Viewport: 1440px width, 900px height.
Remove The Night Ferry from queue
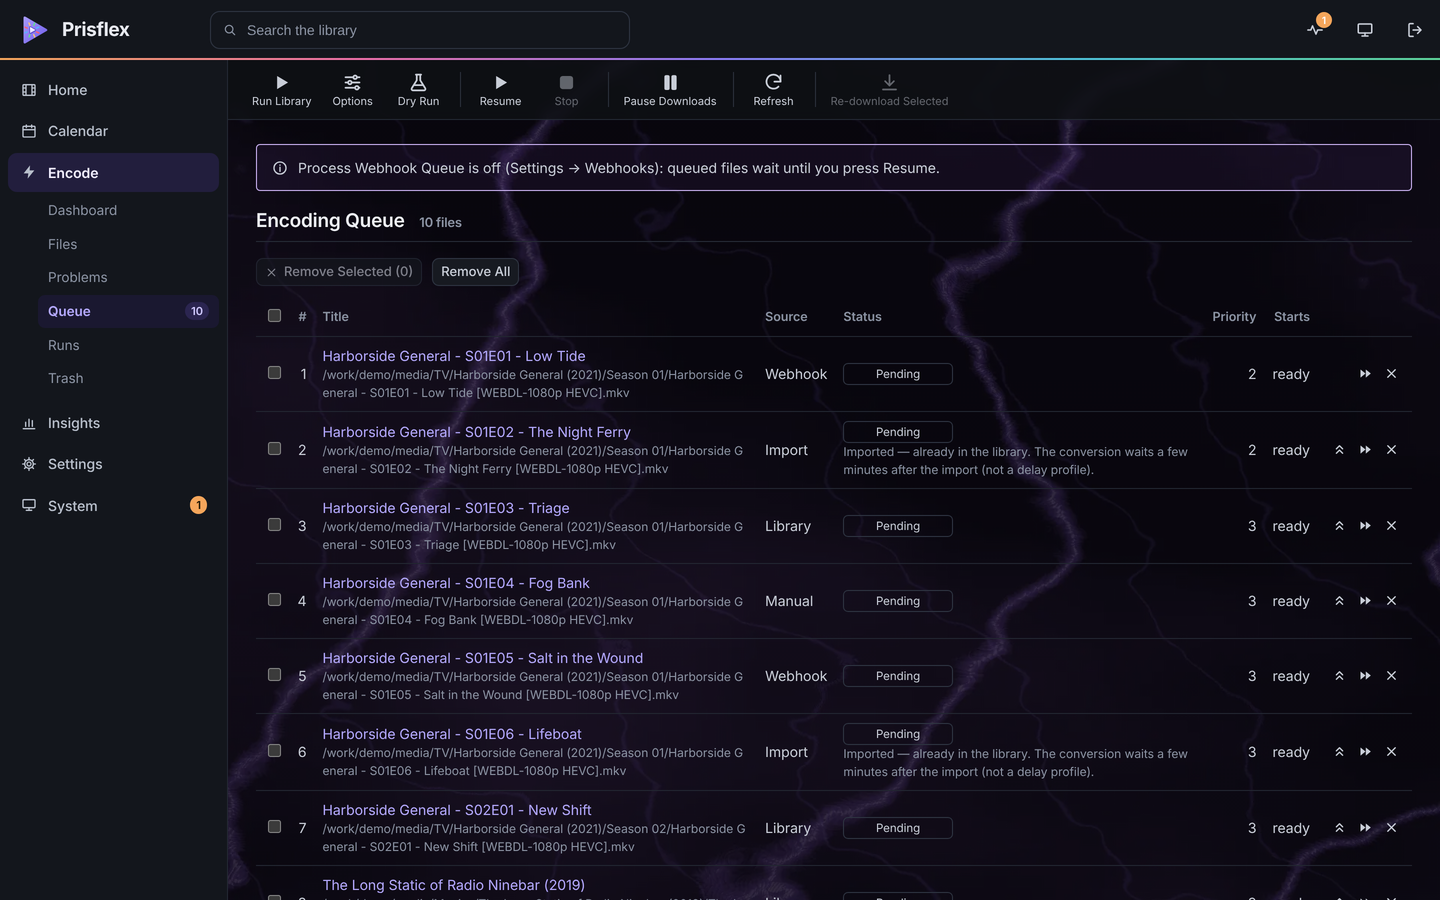1391,450
